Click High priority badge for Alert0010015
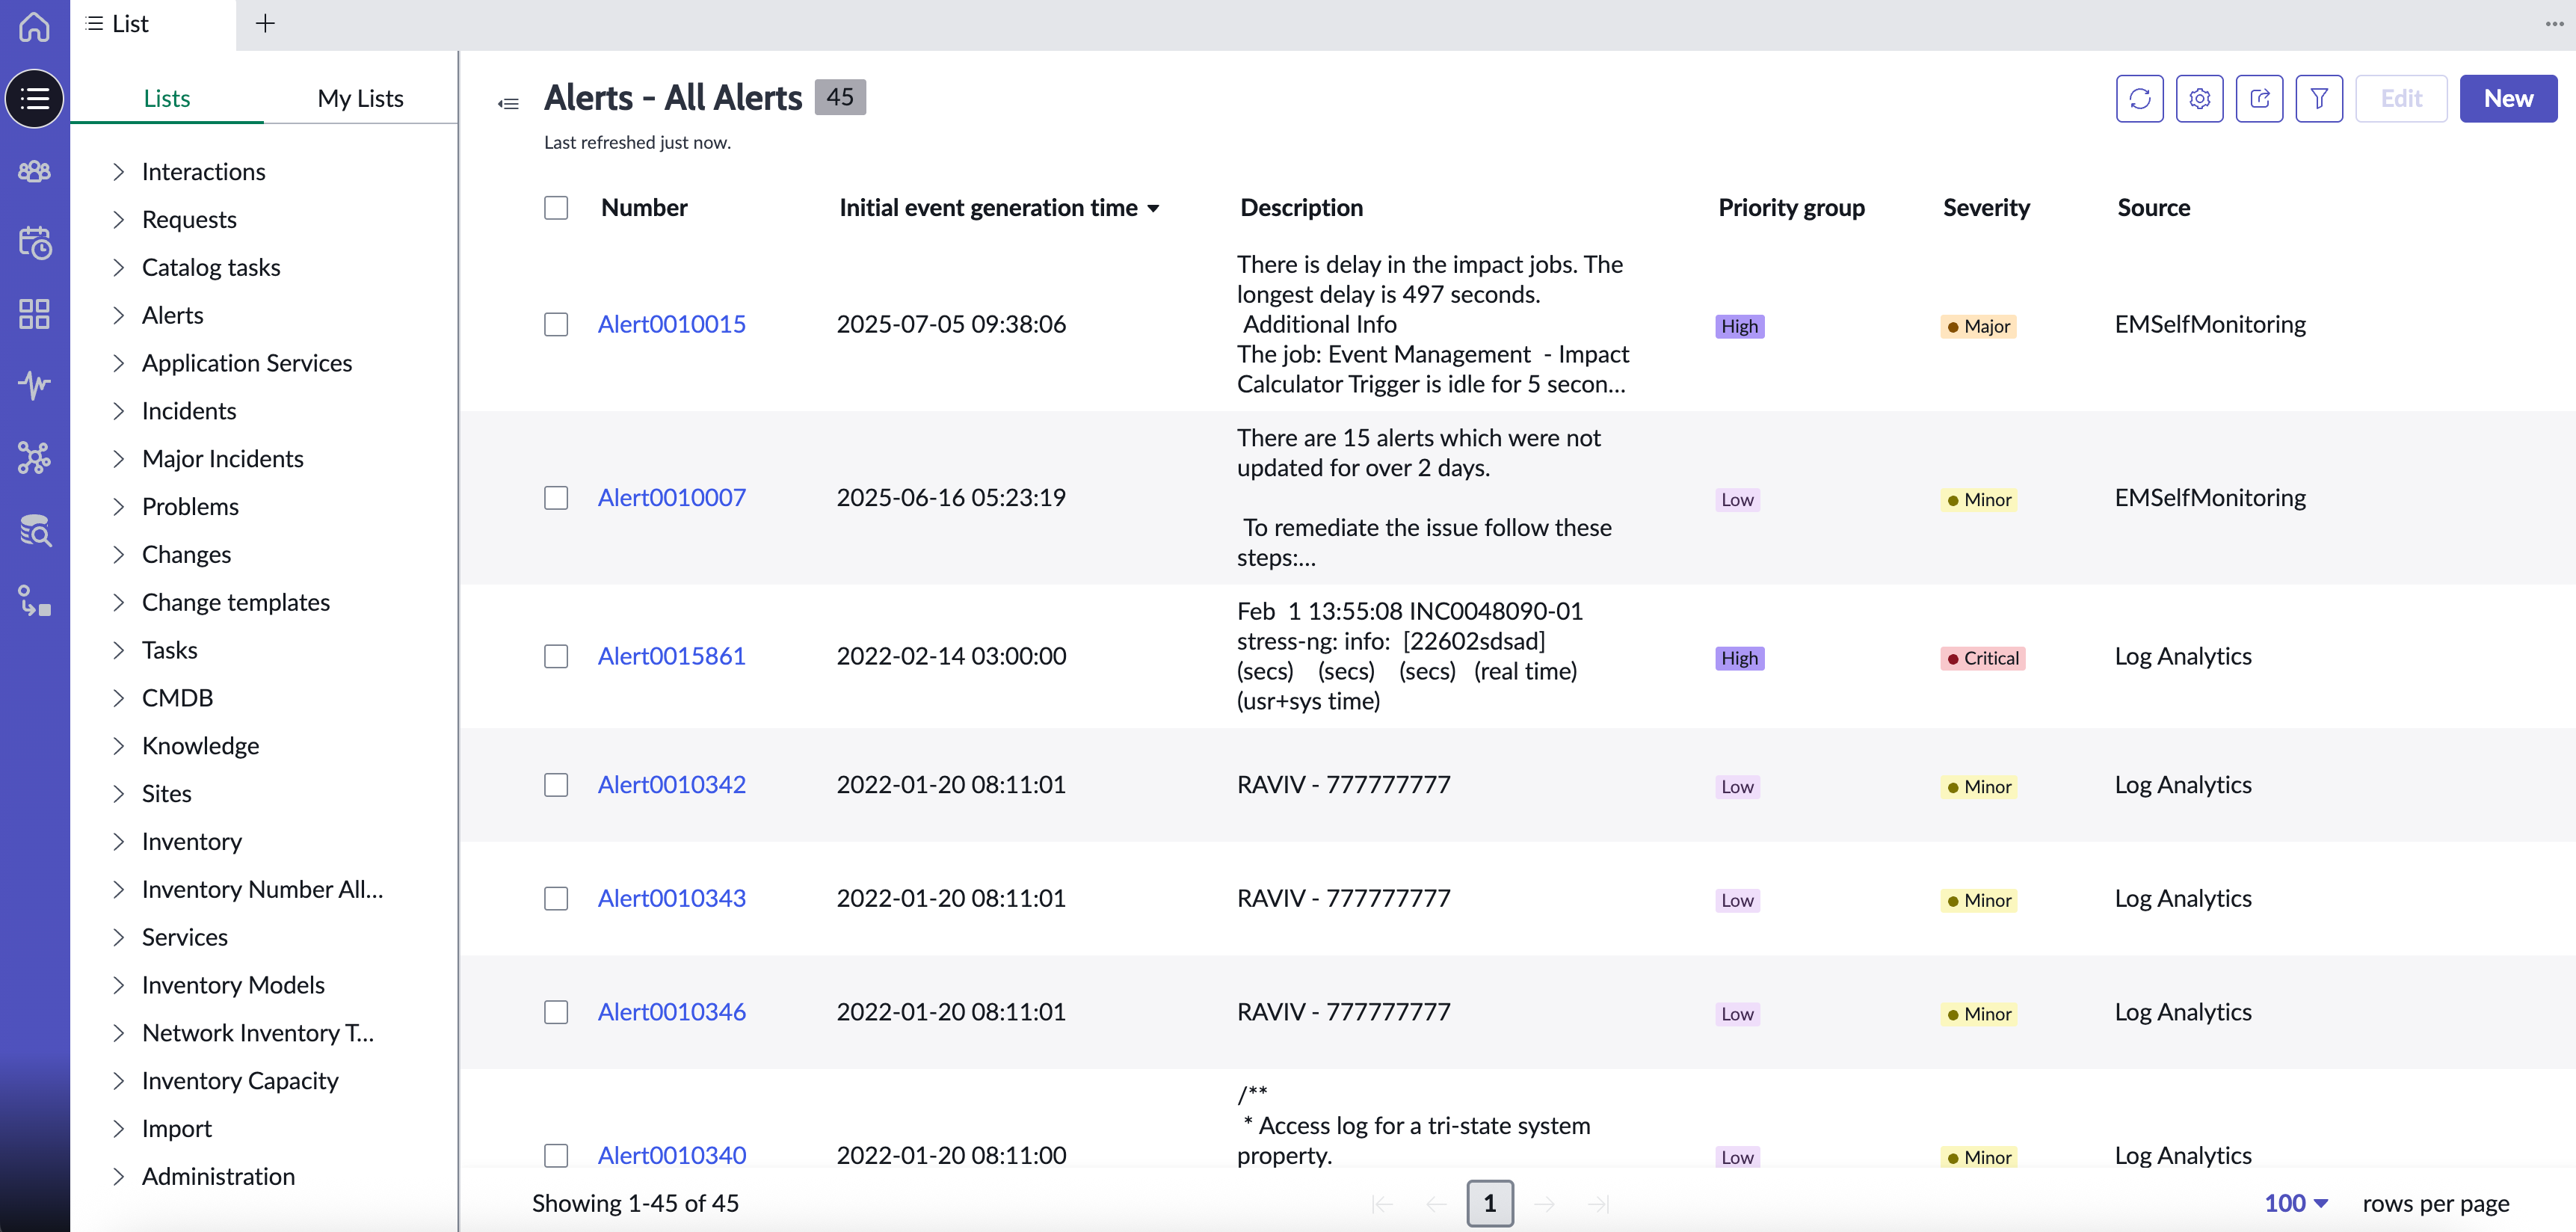Viewport: 2576px width, 1232px height. 1739,326
